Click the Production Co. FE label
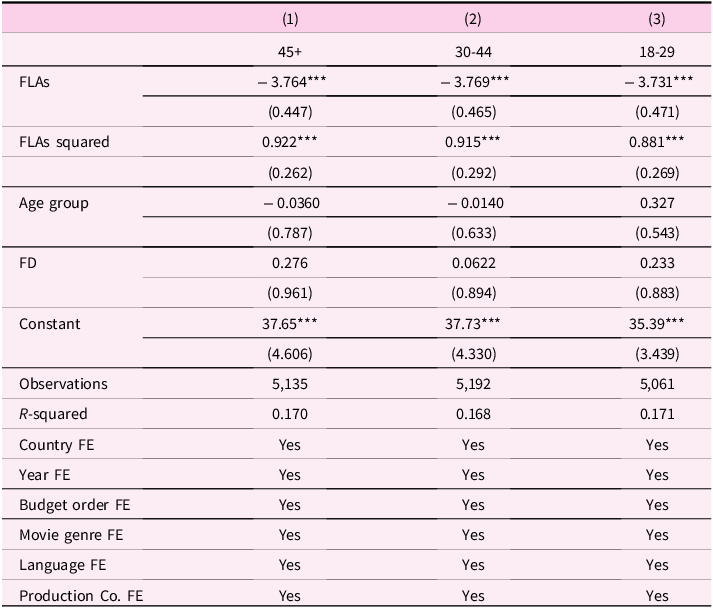 (81, 595)
